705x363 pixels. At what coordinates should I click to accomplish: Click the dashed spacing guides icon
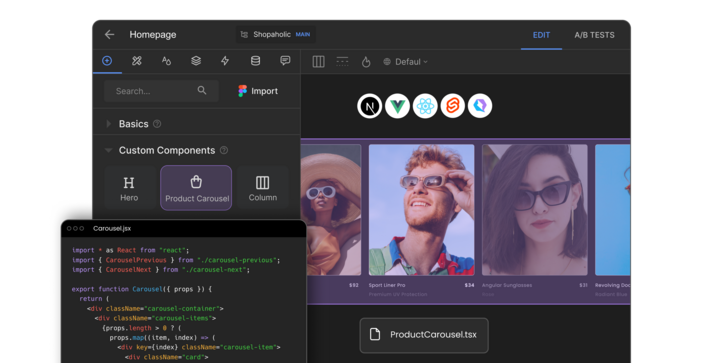342,62
